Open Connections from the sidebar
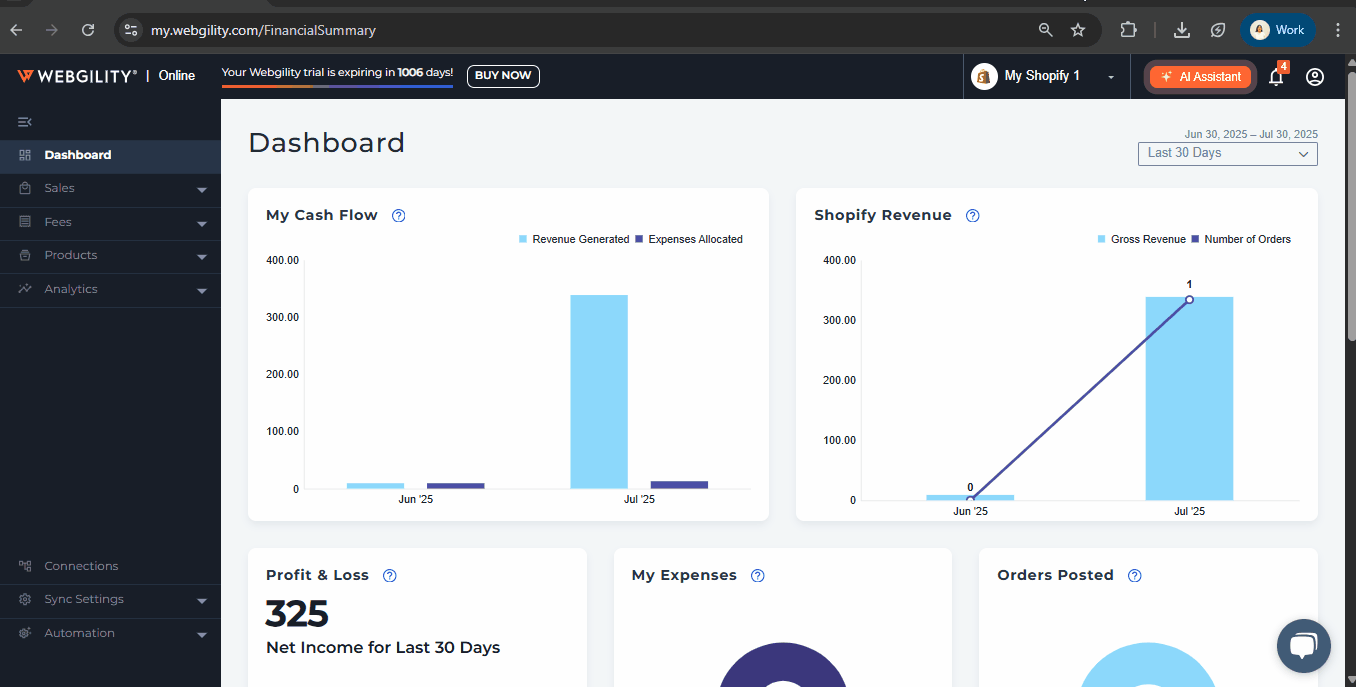This screenshot has width=1356, height=687. coord(81,566)
